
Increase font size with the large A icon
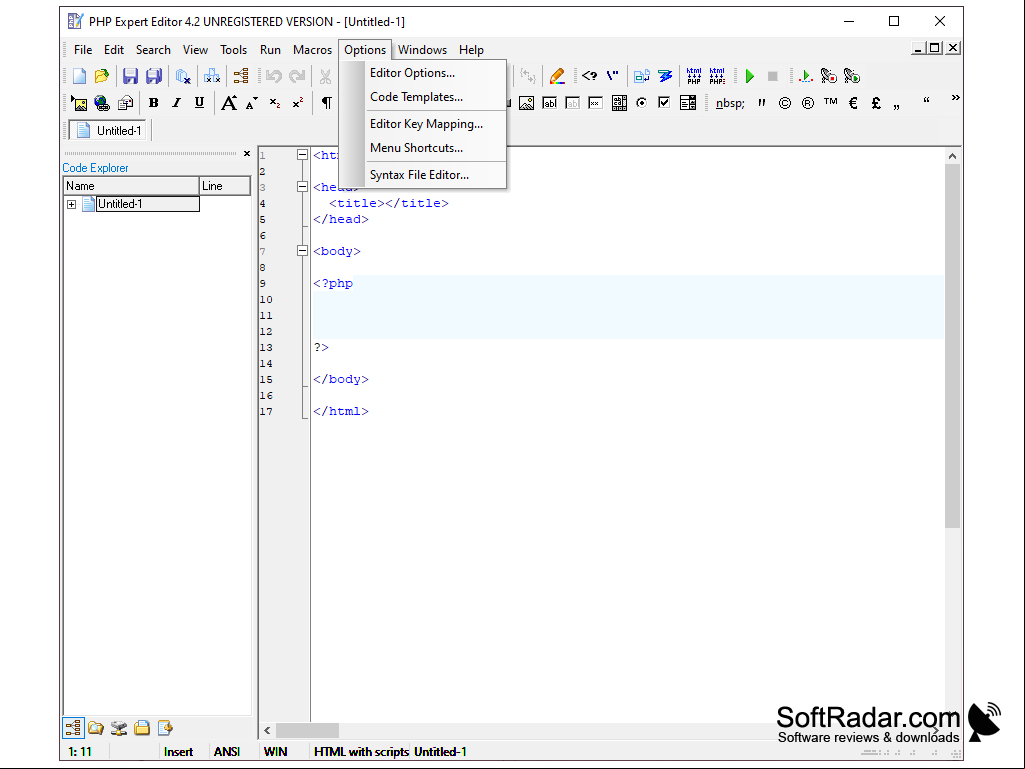click(229, 103)
